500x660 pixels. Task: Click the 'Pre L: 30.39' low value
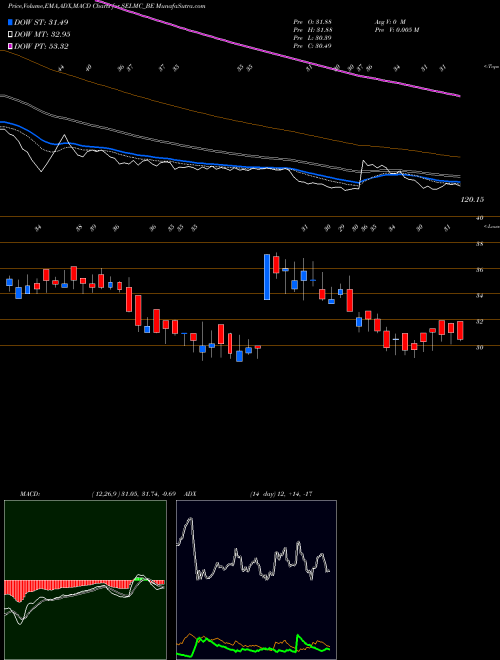313,37
